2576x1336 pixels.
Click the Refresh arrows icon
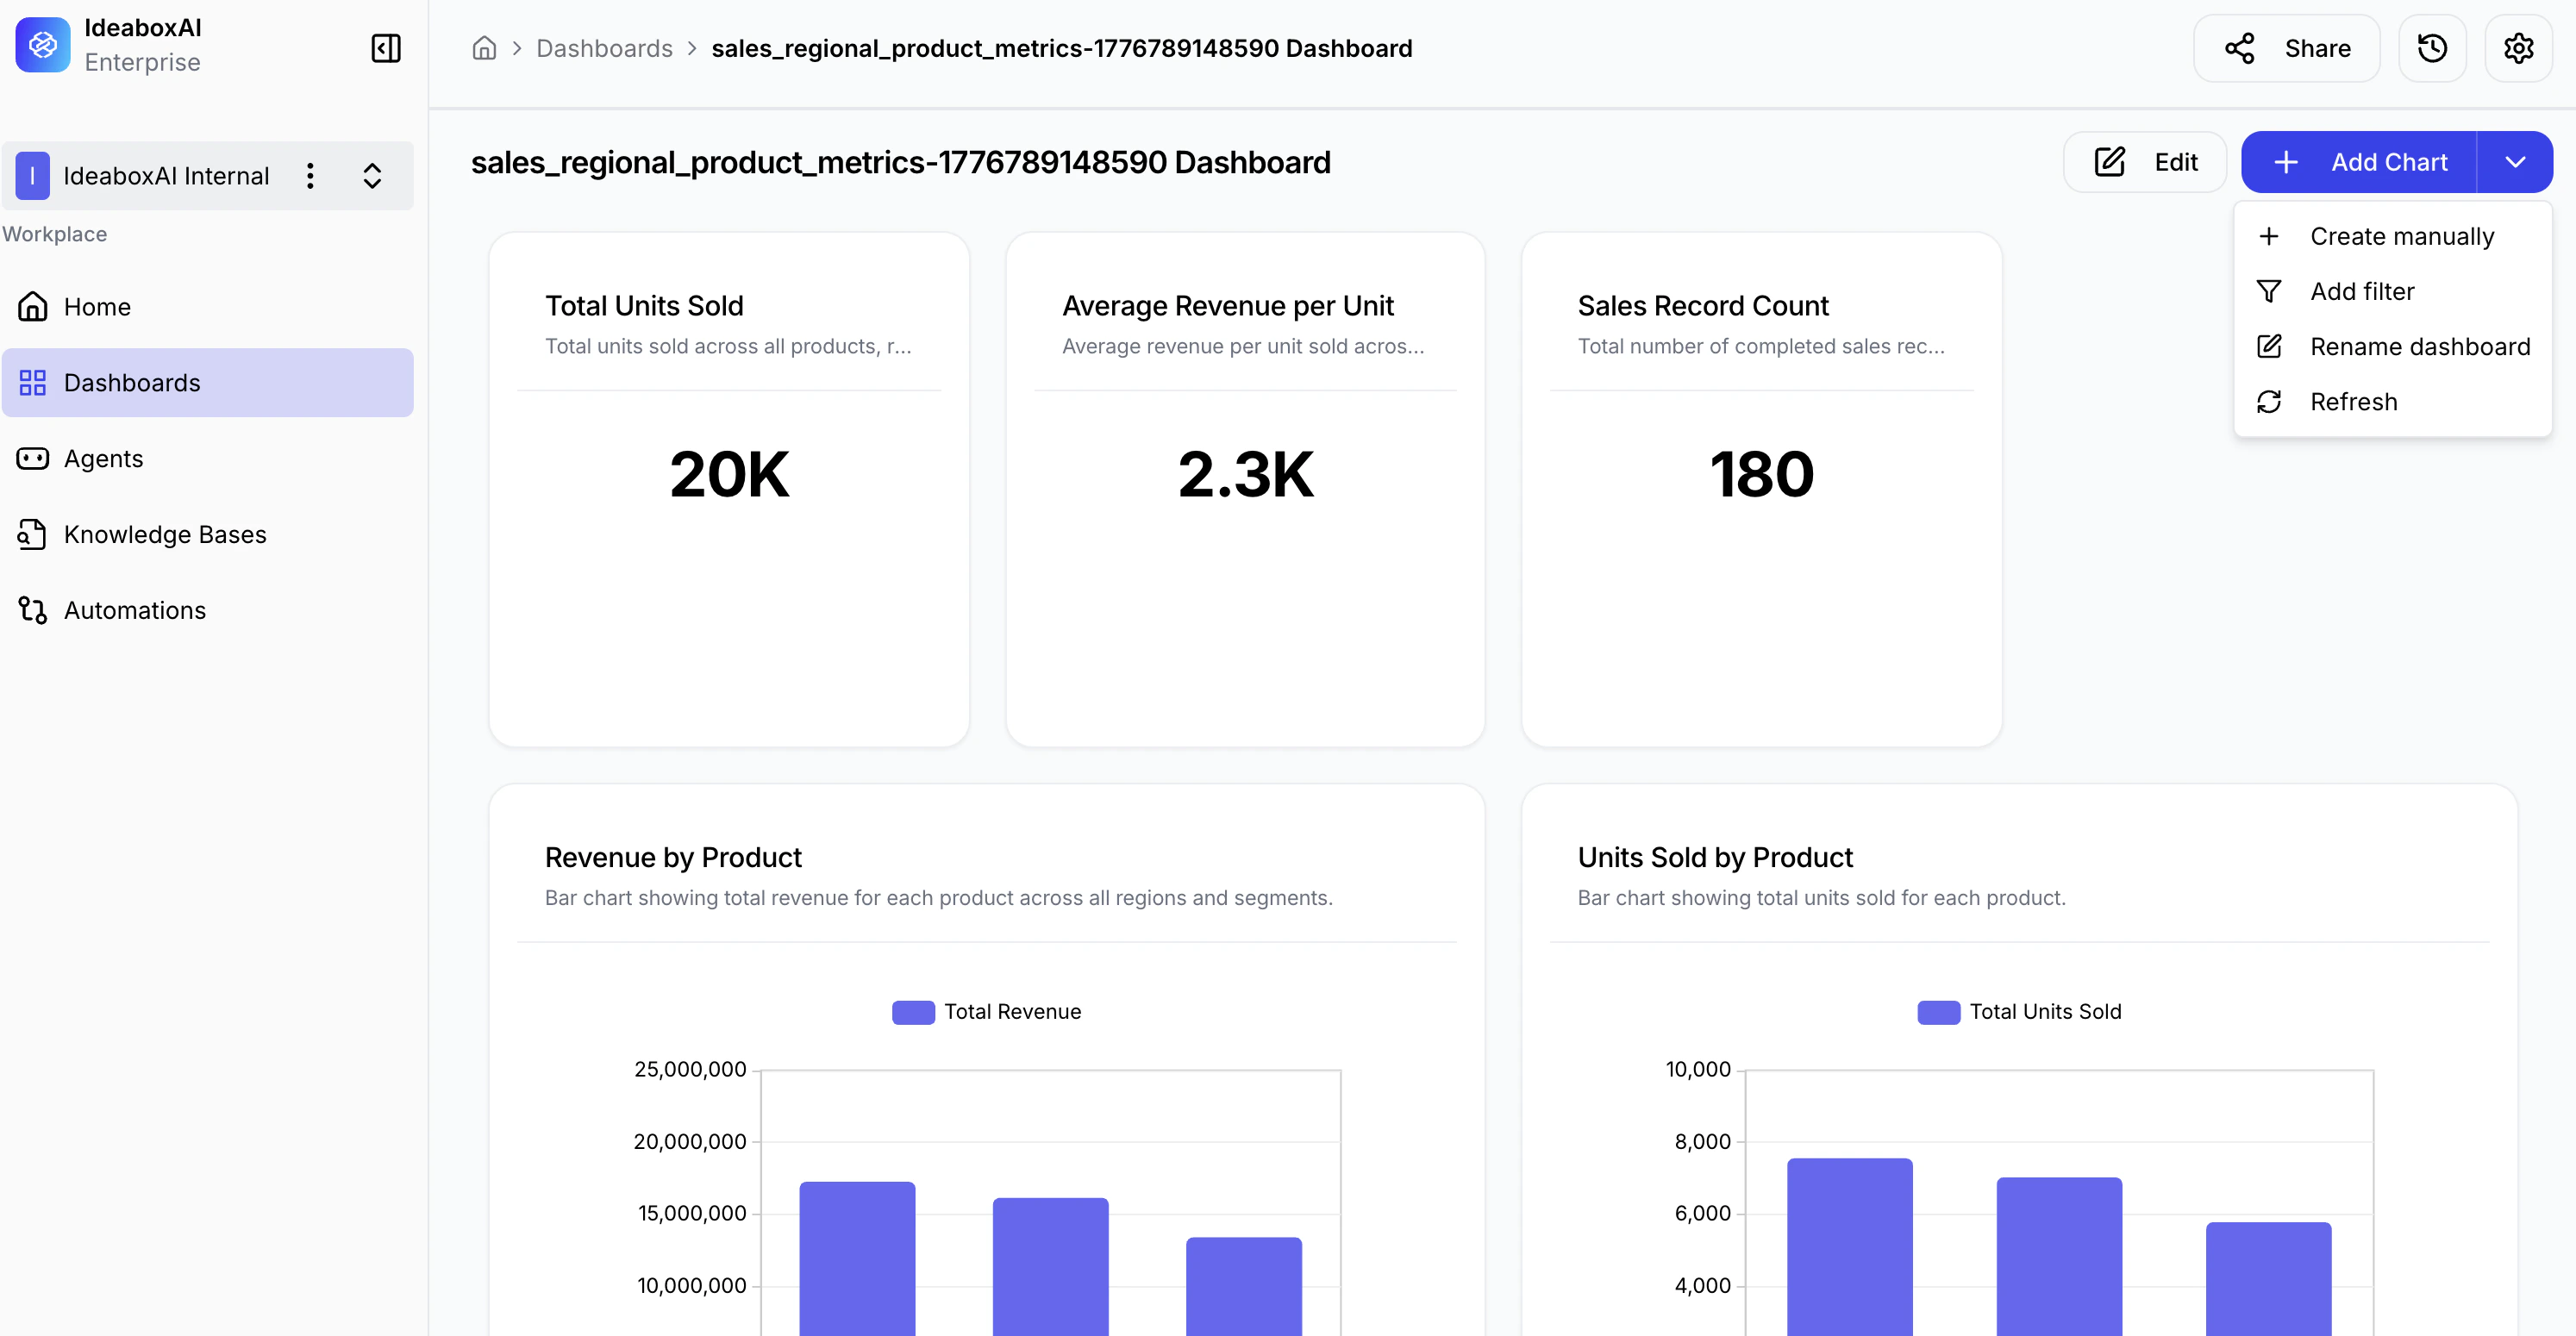click(2269, 401)
